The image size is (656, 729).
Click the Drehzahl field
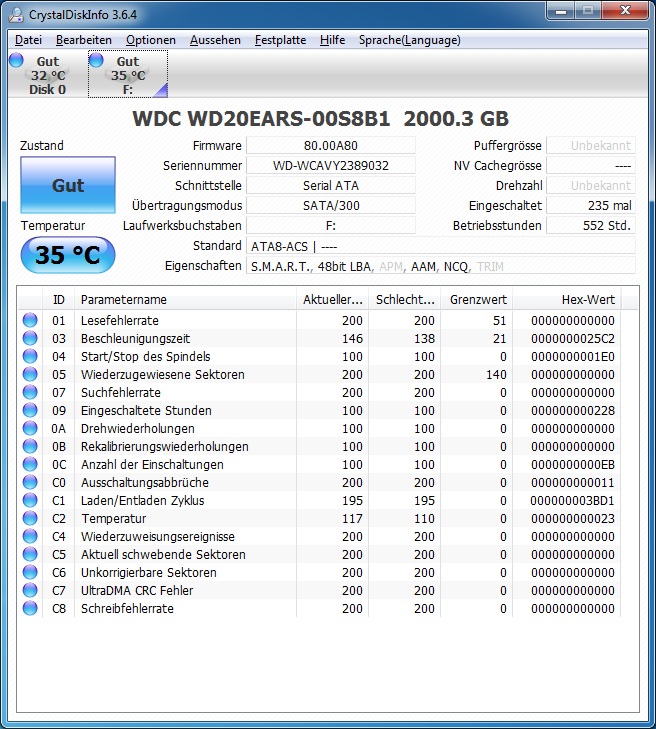tap(590, 186)
